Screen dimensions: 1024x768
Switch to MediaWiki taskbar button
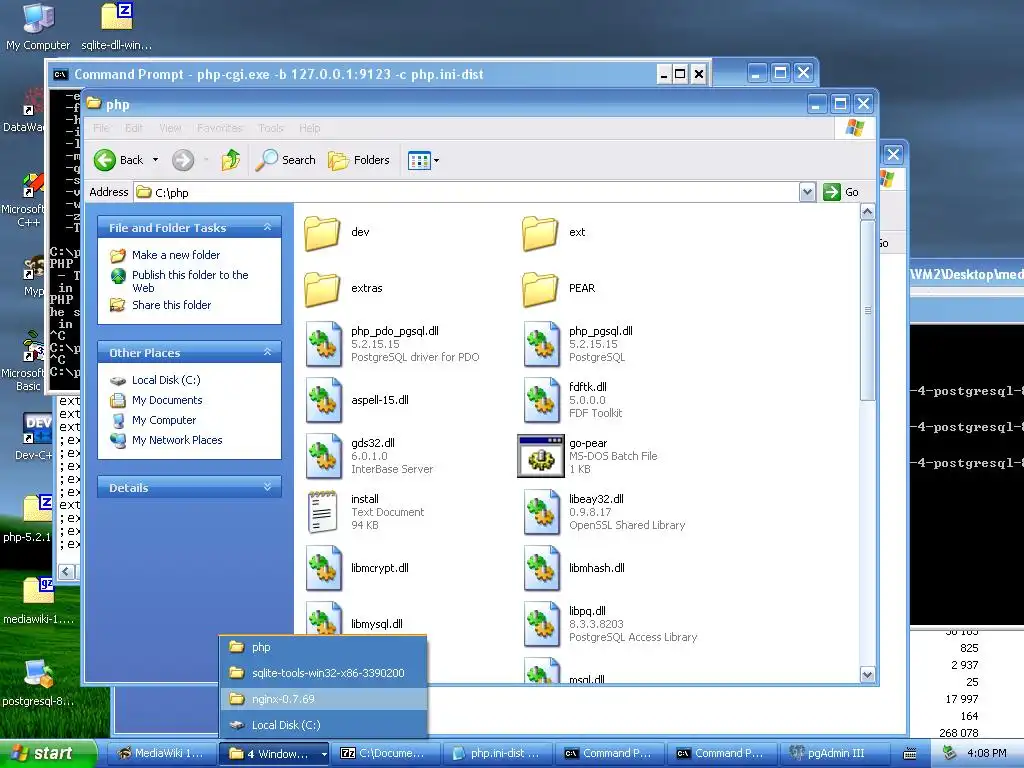(x=161, y=753)
